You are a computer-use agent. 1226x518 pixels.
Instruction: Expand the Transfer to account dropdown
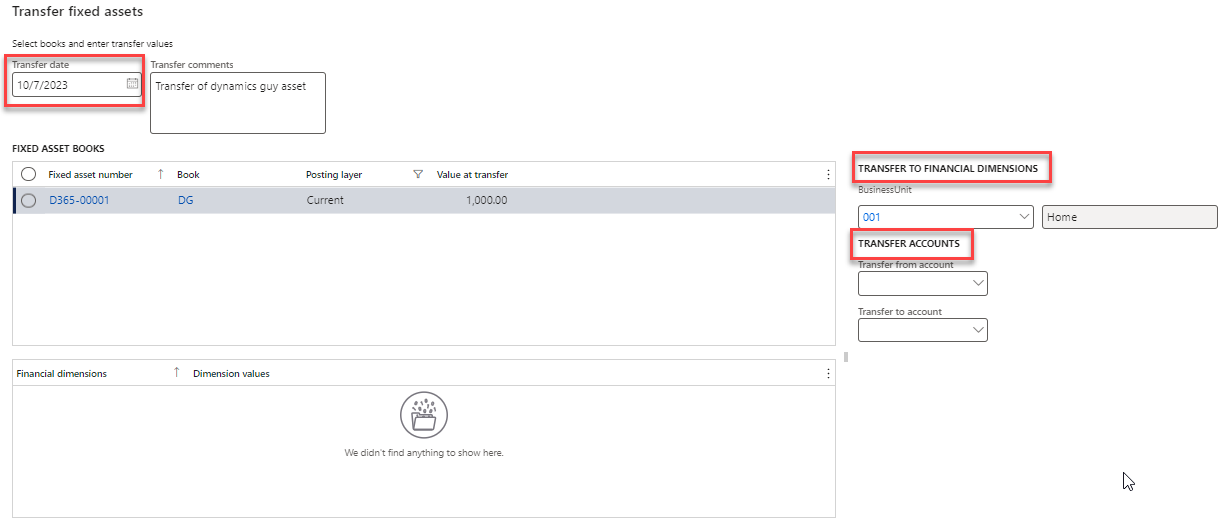tap(979, 330)
